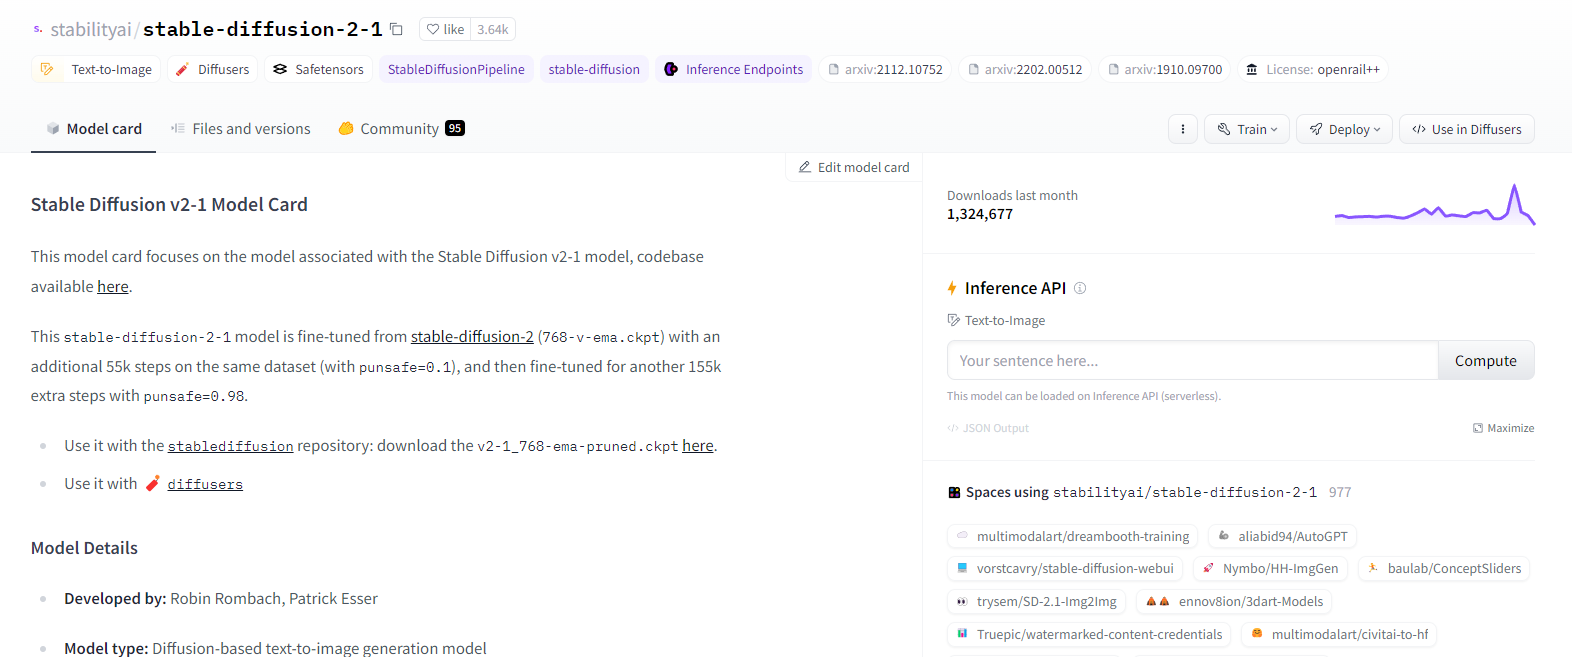Screen dimensions: 1572x657
Task: Open multimodalart/dreambooth-training space
Action: [x=1073, y=537]
